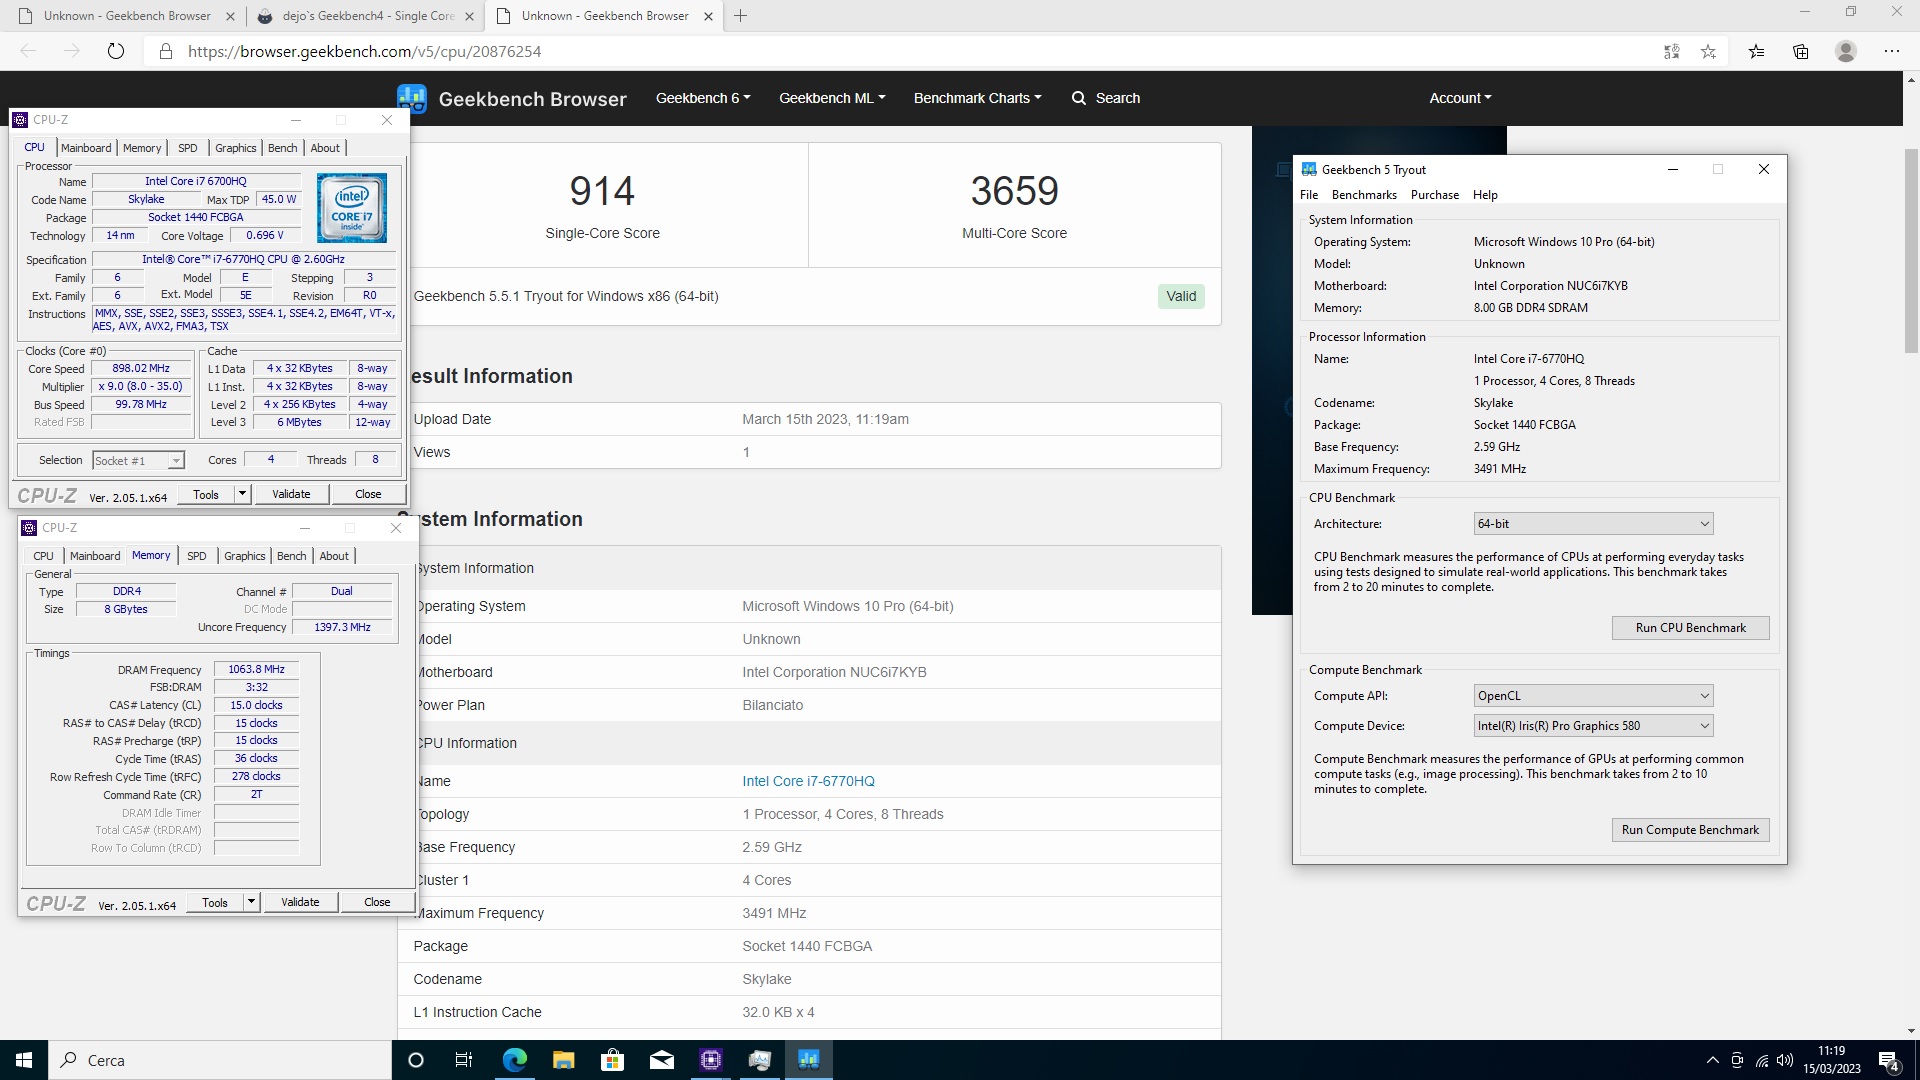Screen dimensions: 1920x1080
Task: Click Close button in the lower CPU-Z window
Action: pyautogui.click(x=377, y=902)
